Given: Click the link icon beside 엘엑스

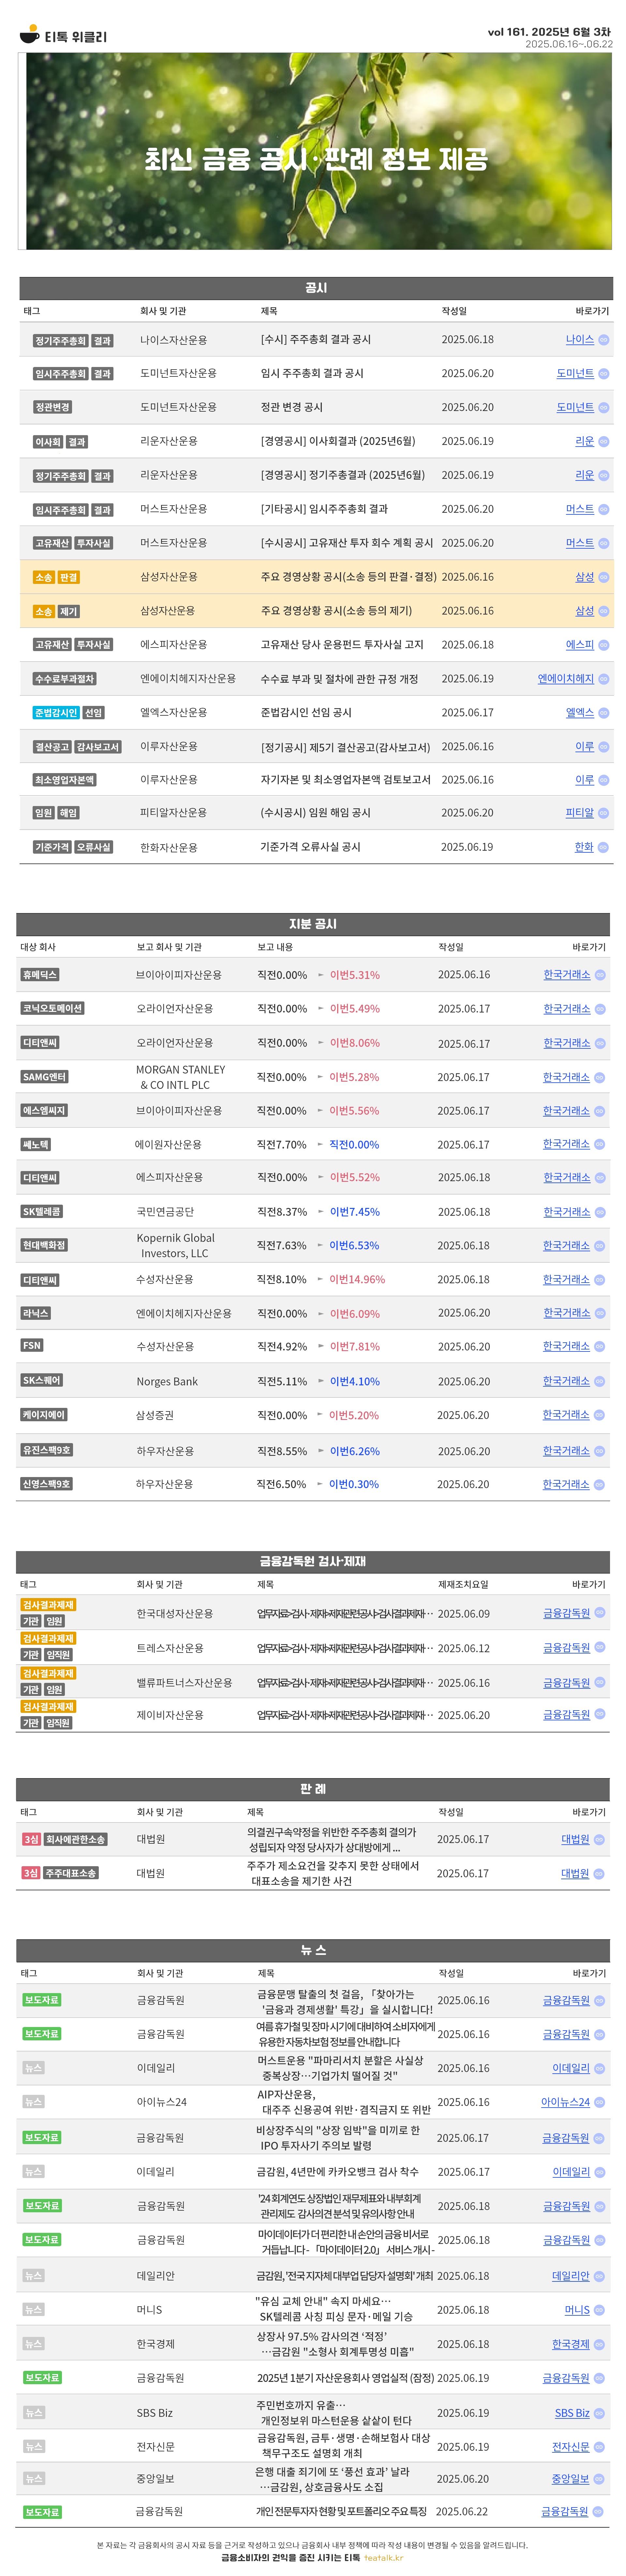Looking at the screenshot, I should (x=604, y=713).
